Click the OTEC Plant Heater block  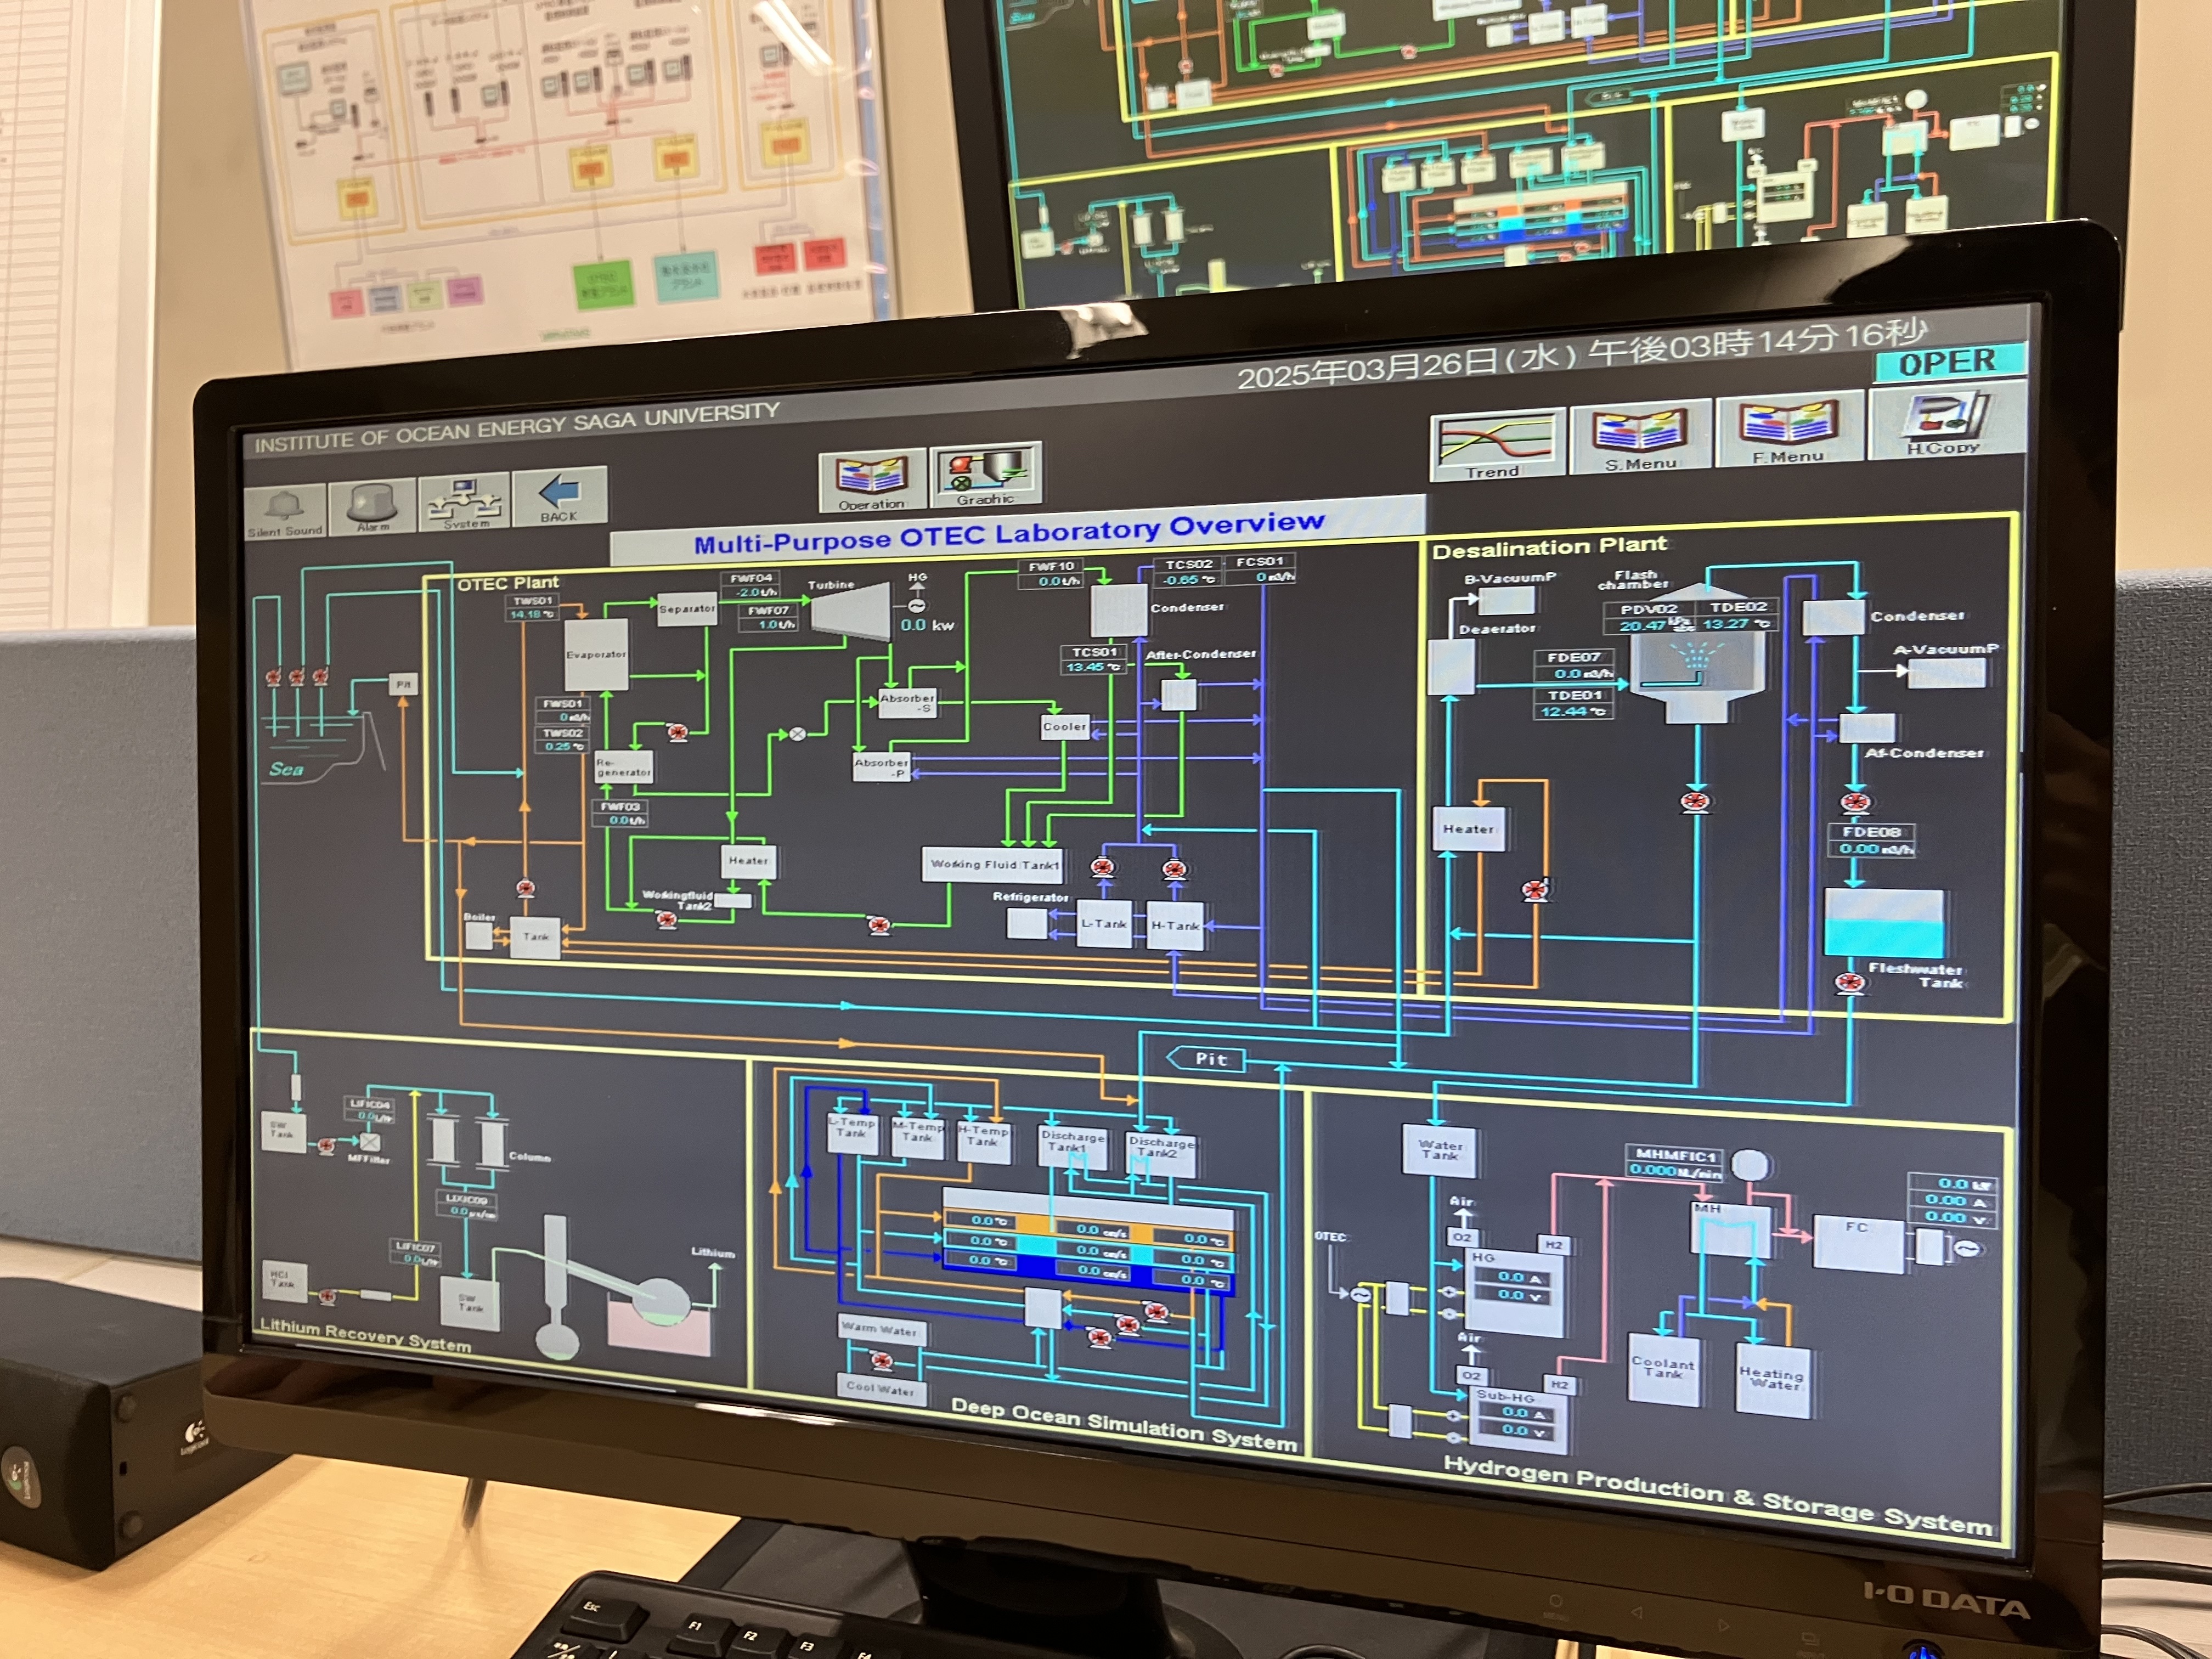[748, 861]
